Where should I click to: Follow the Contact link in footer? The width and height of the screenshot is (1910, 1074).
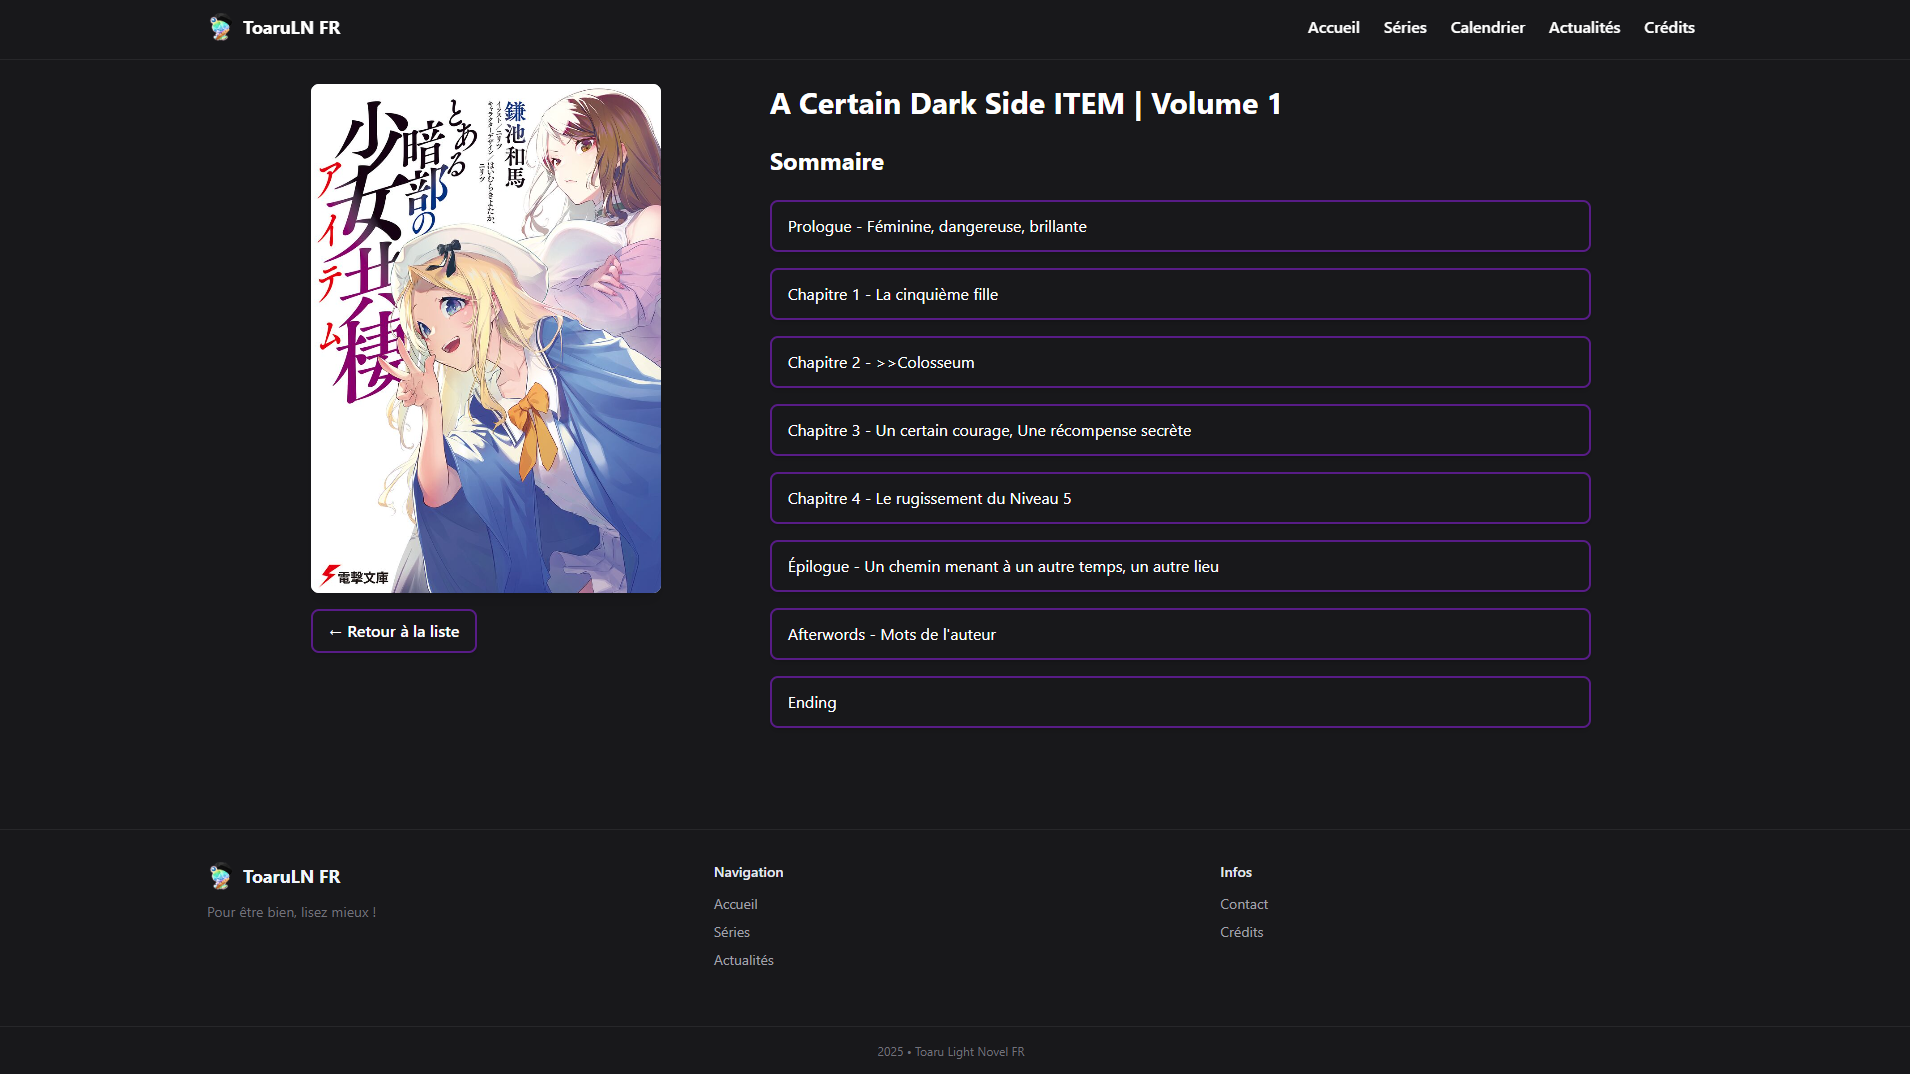pyautogui.click(x=1243, y=904)
